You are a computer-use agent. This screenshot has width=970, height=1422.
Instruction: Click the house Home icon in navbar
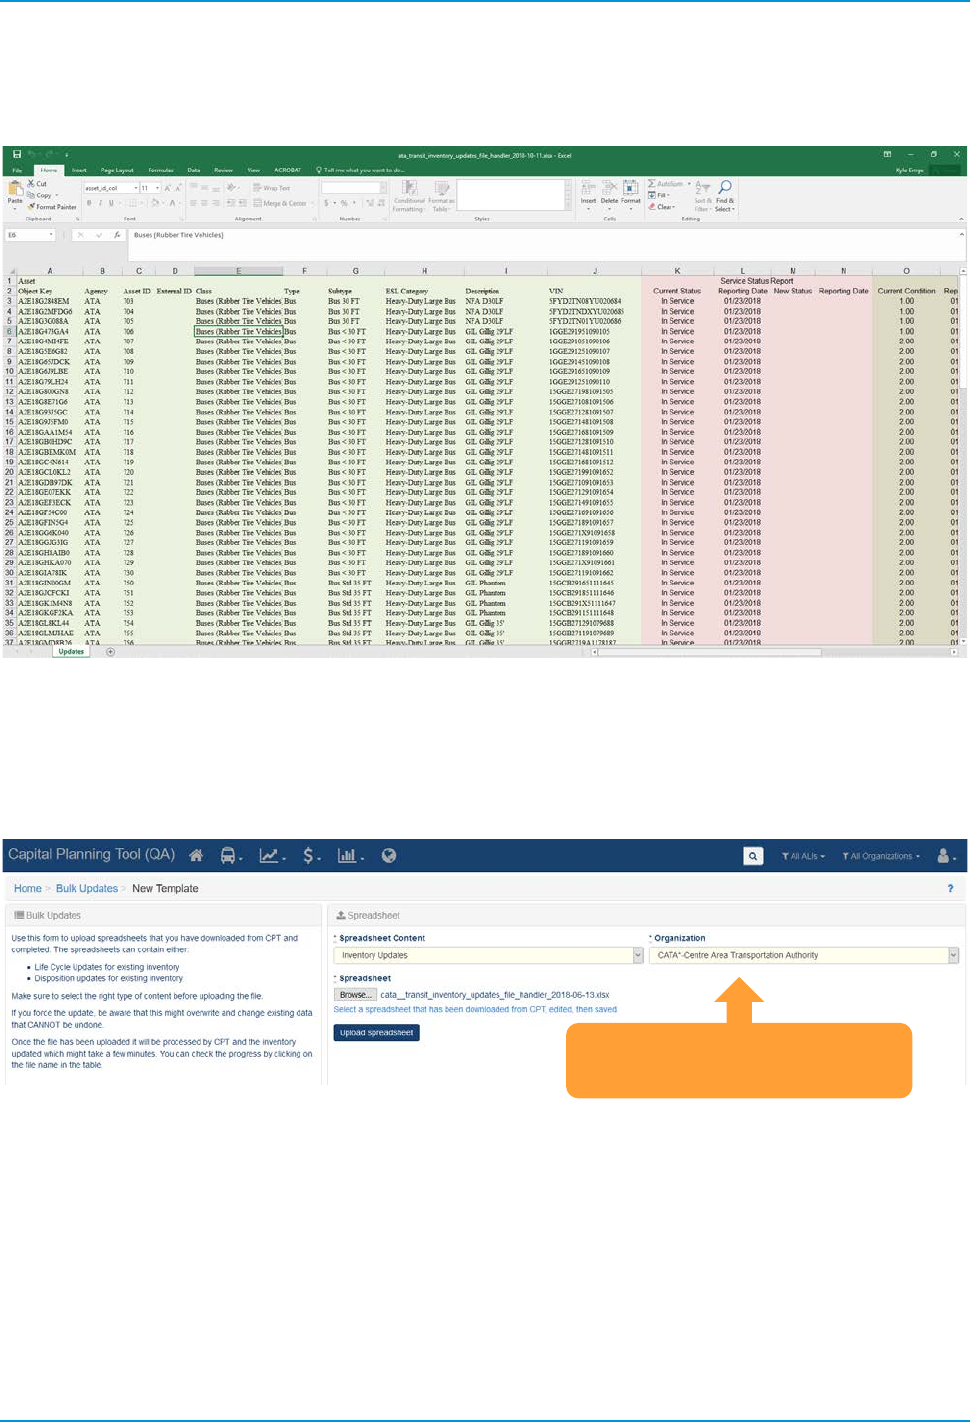tap(196, 856)
